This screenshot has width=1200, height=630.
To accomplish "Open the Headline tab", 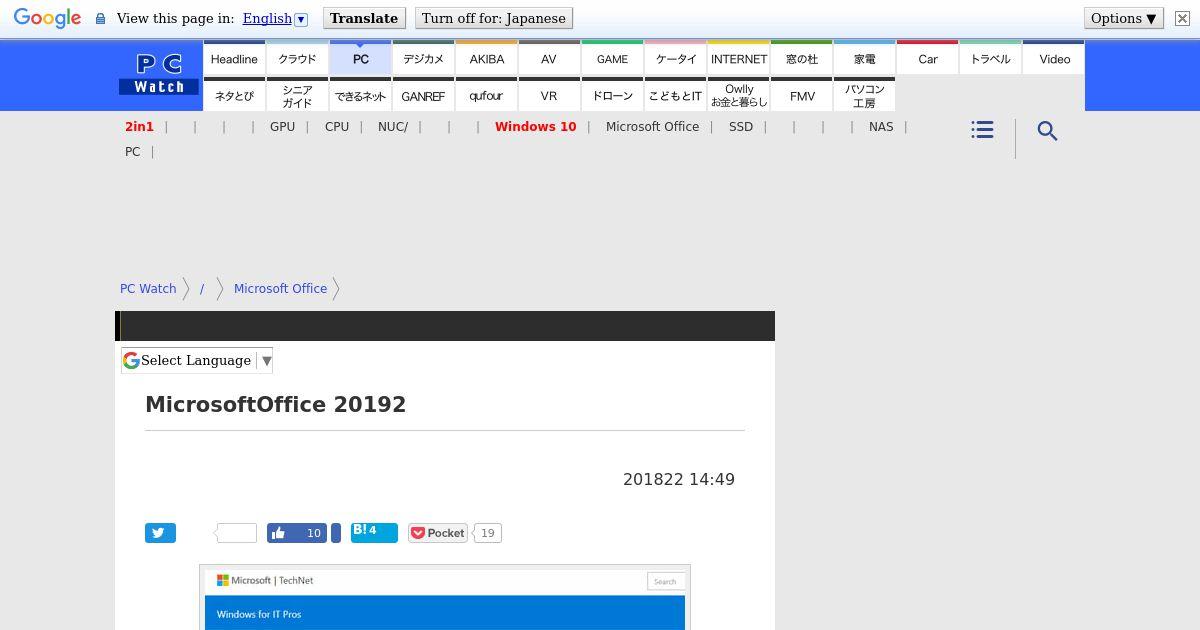I will click(234, 58).
